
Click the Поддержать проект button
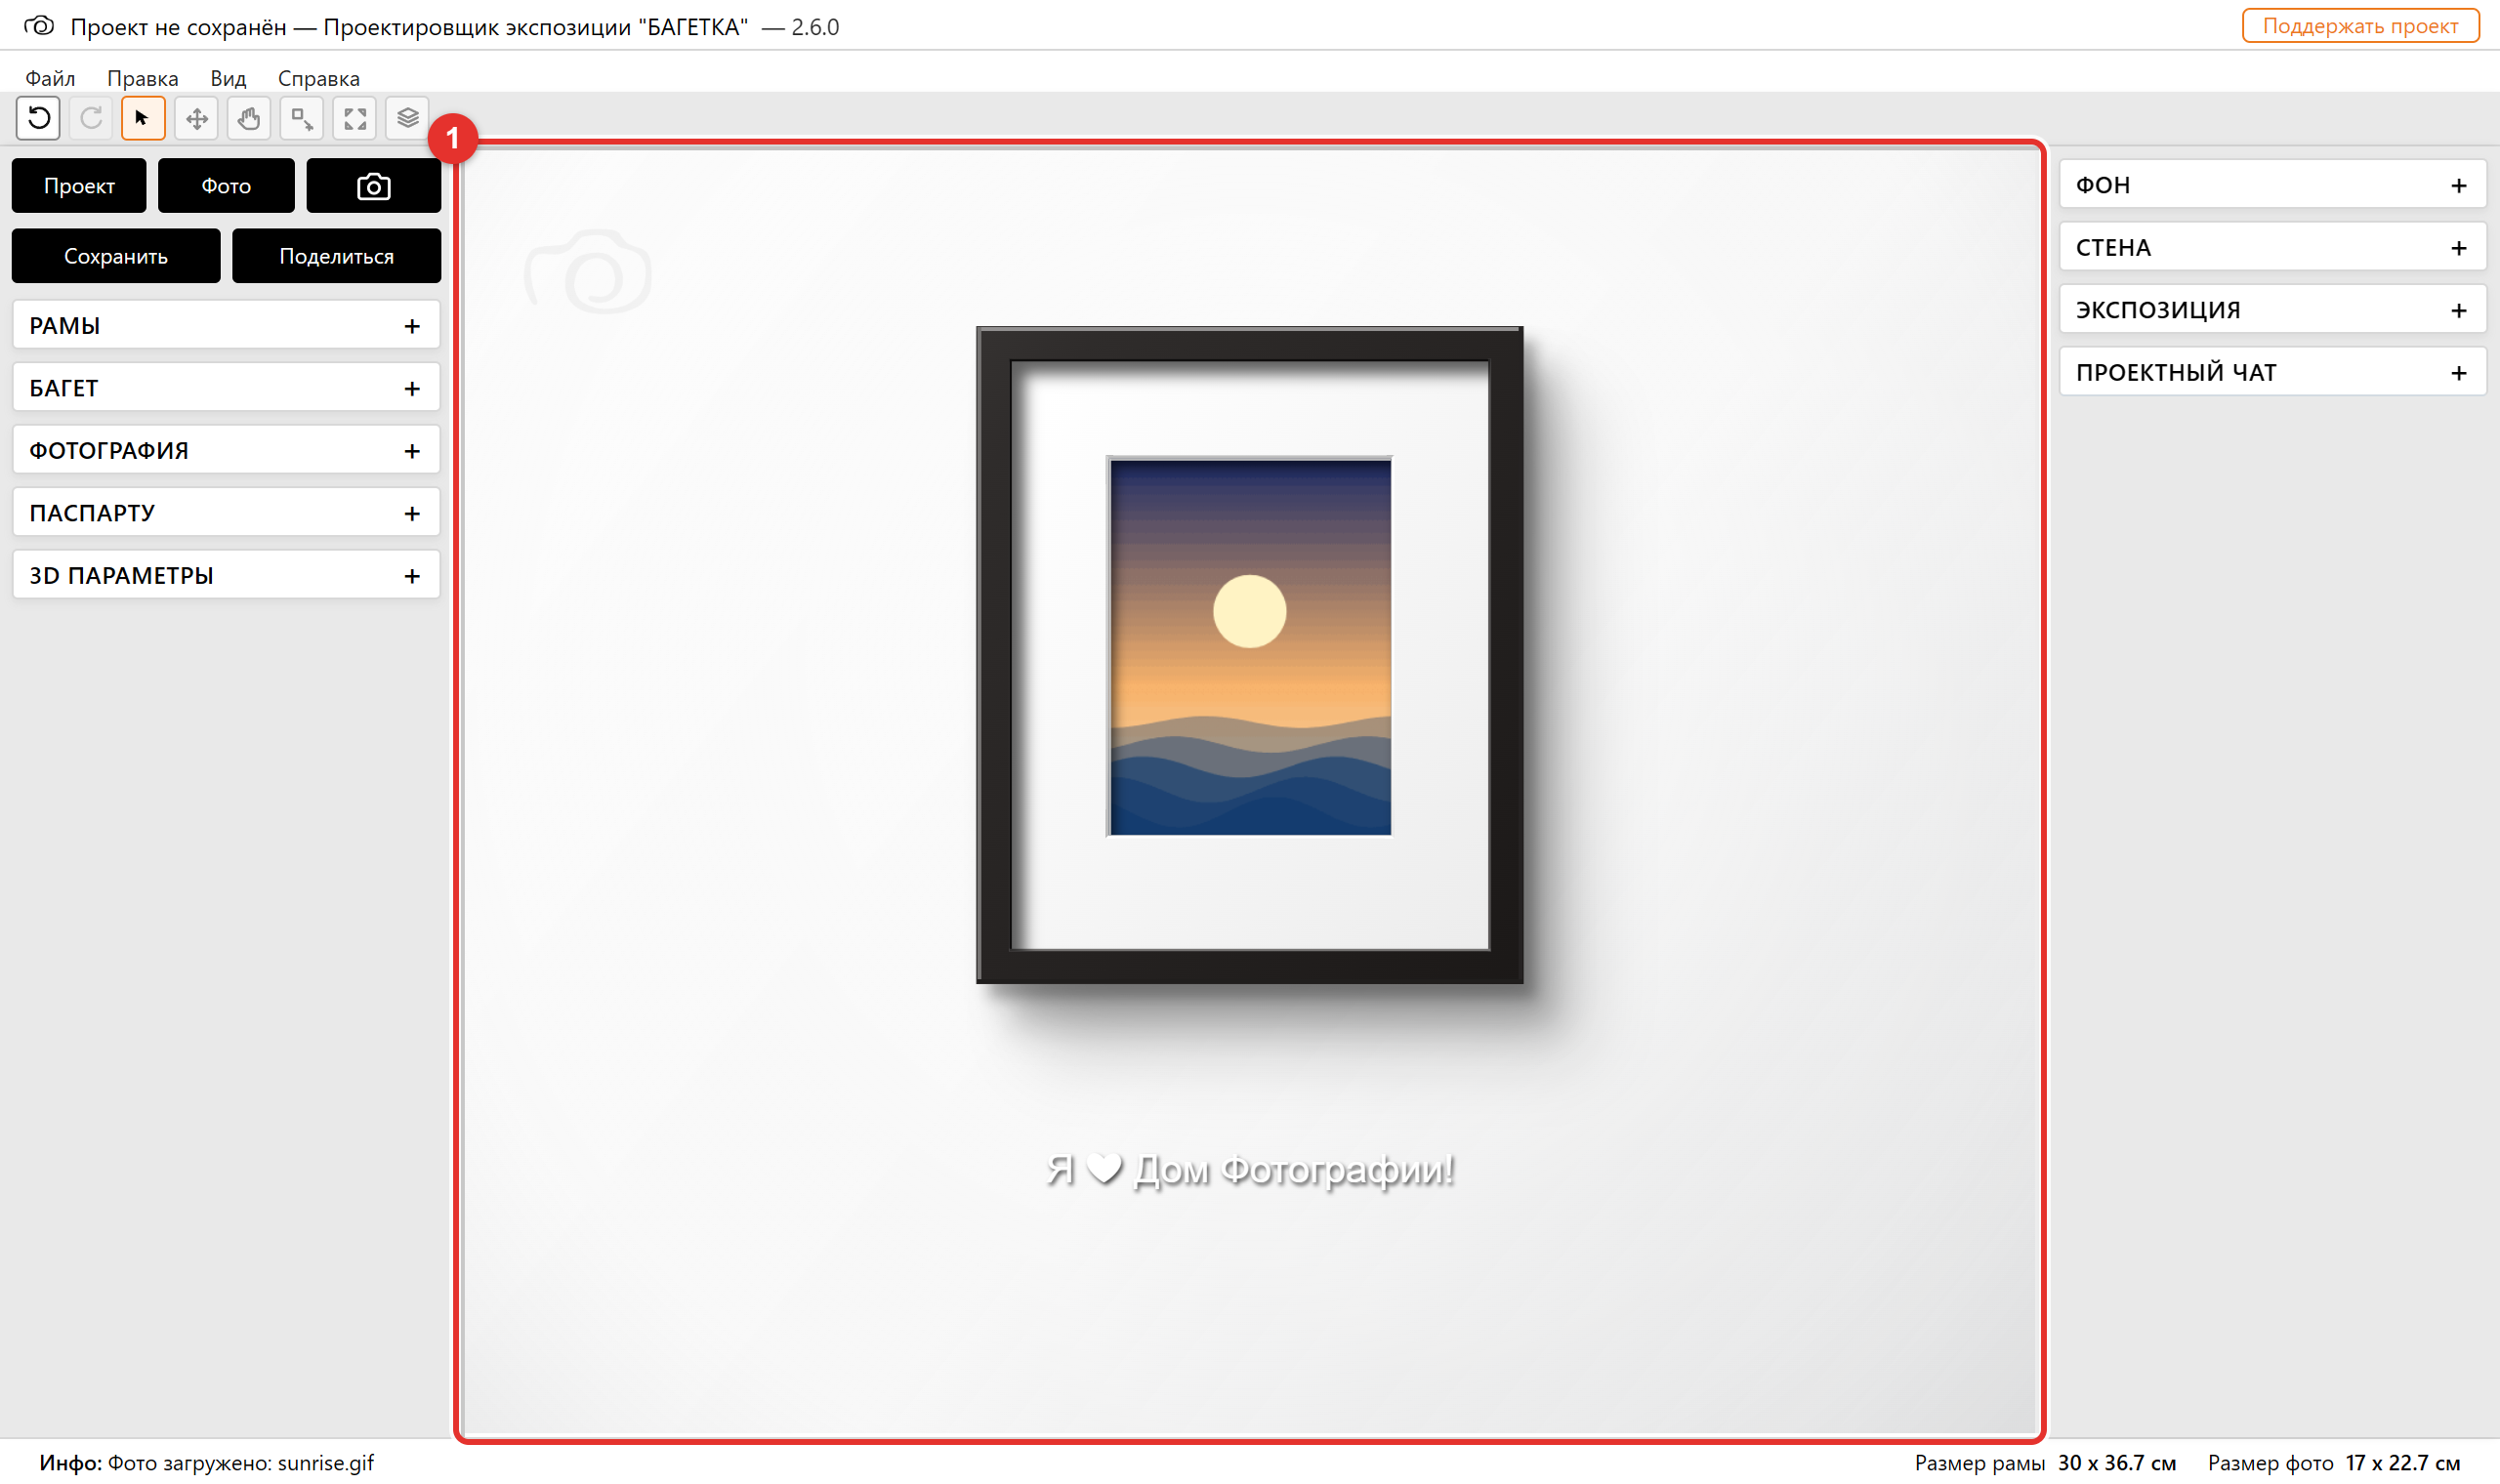pyautogui.click(x=2360, y=26)
